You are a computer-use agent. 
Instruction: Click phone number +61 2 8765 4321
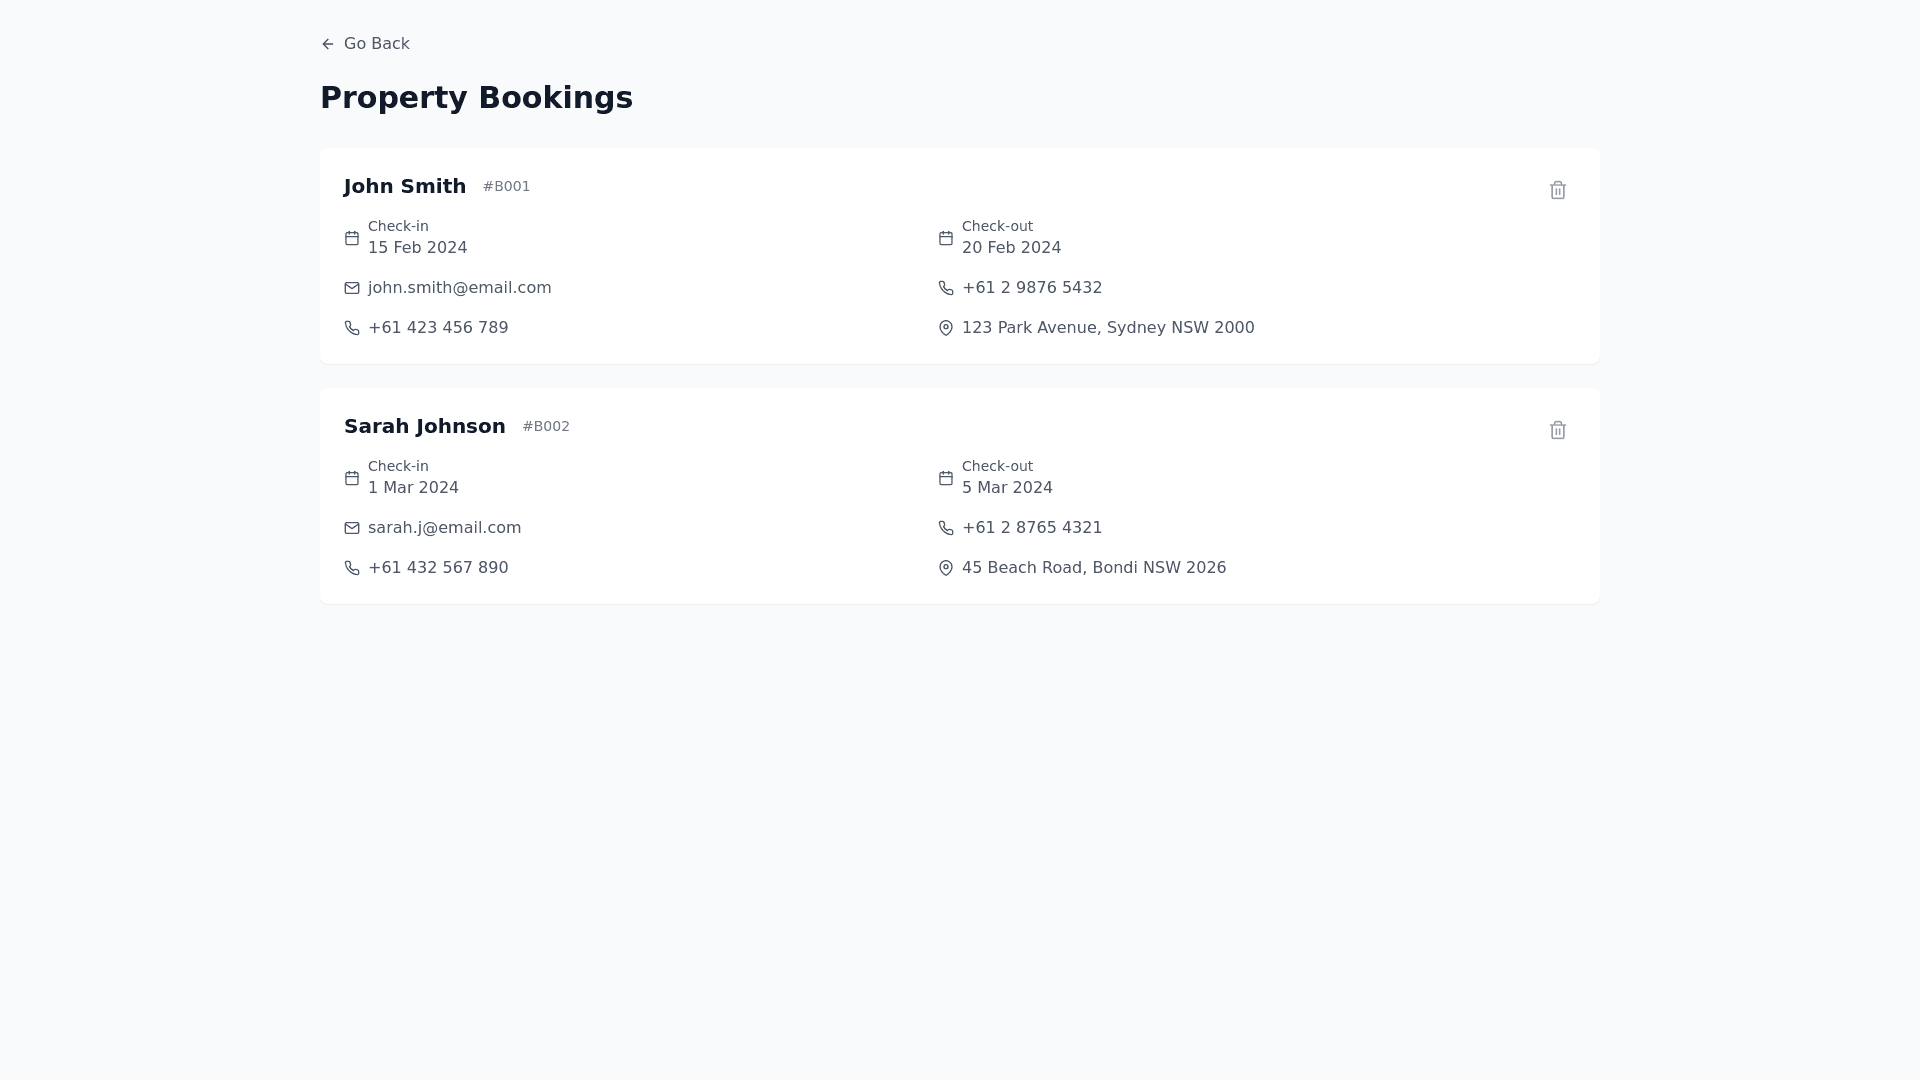pyautogui.click(x=1032, y=528)
